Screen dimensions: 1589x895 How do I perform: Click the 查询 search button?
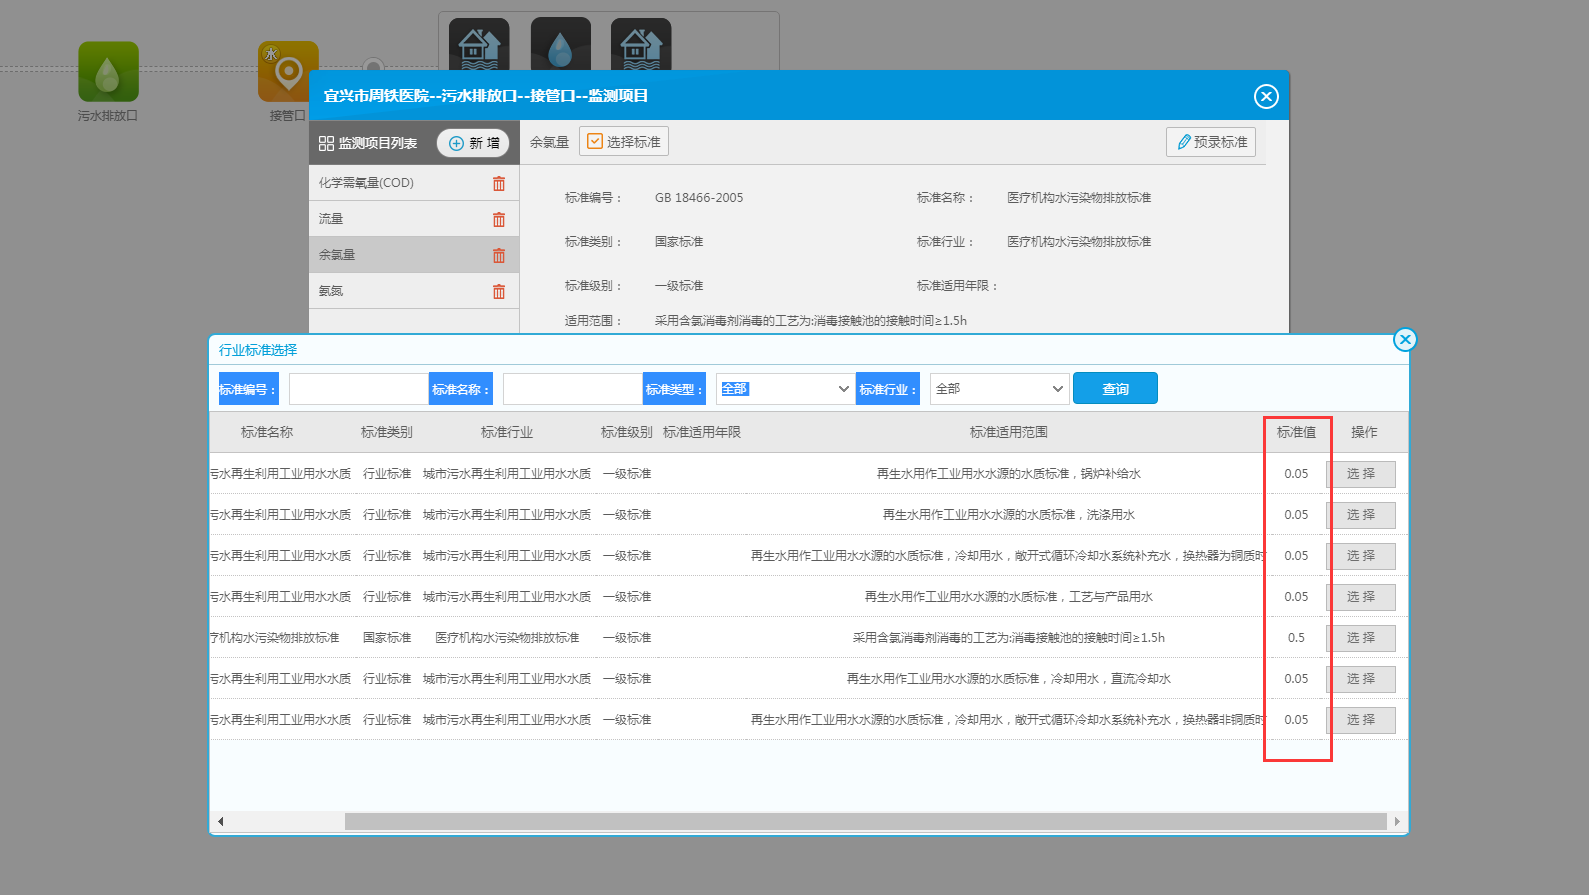point(1115,389)
